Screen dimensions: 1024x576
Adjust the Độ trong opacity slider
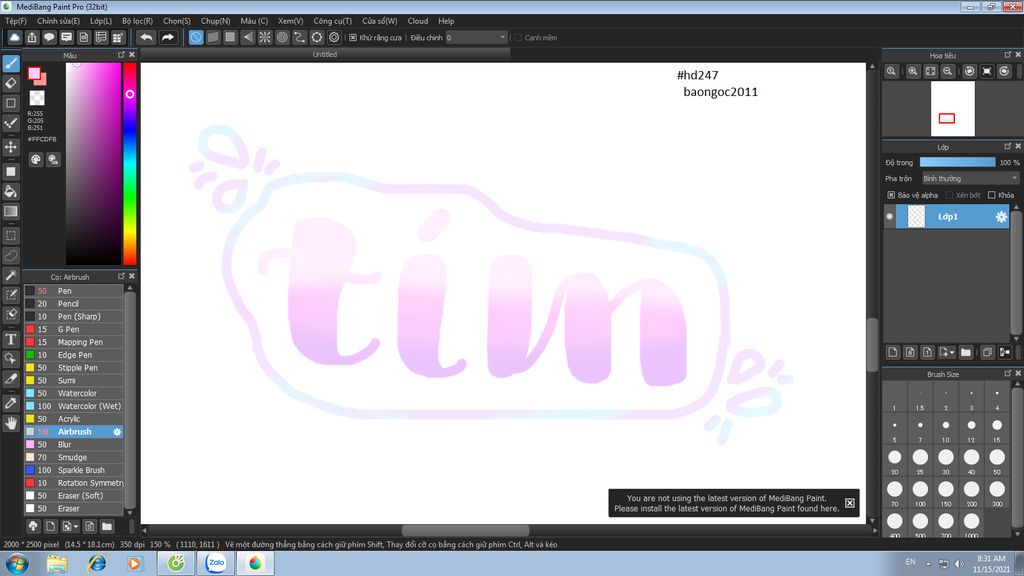(x=957, y=162)
